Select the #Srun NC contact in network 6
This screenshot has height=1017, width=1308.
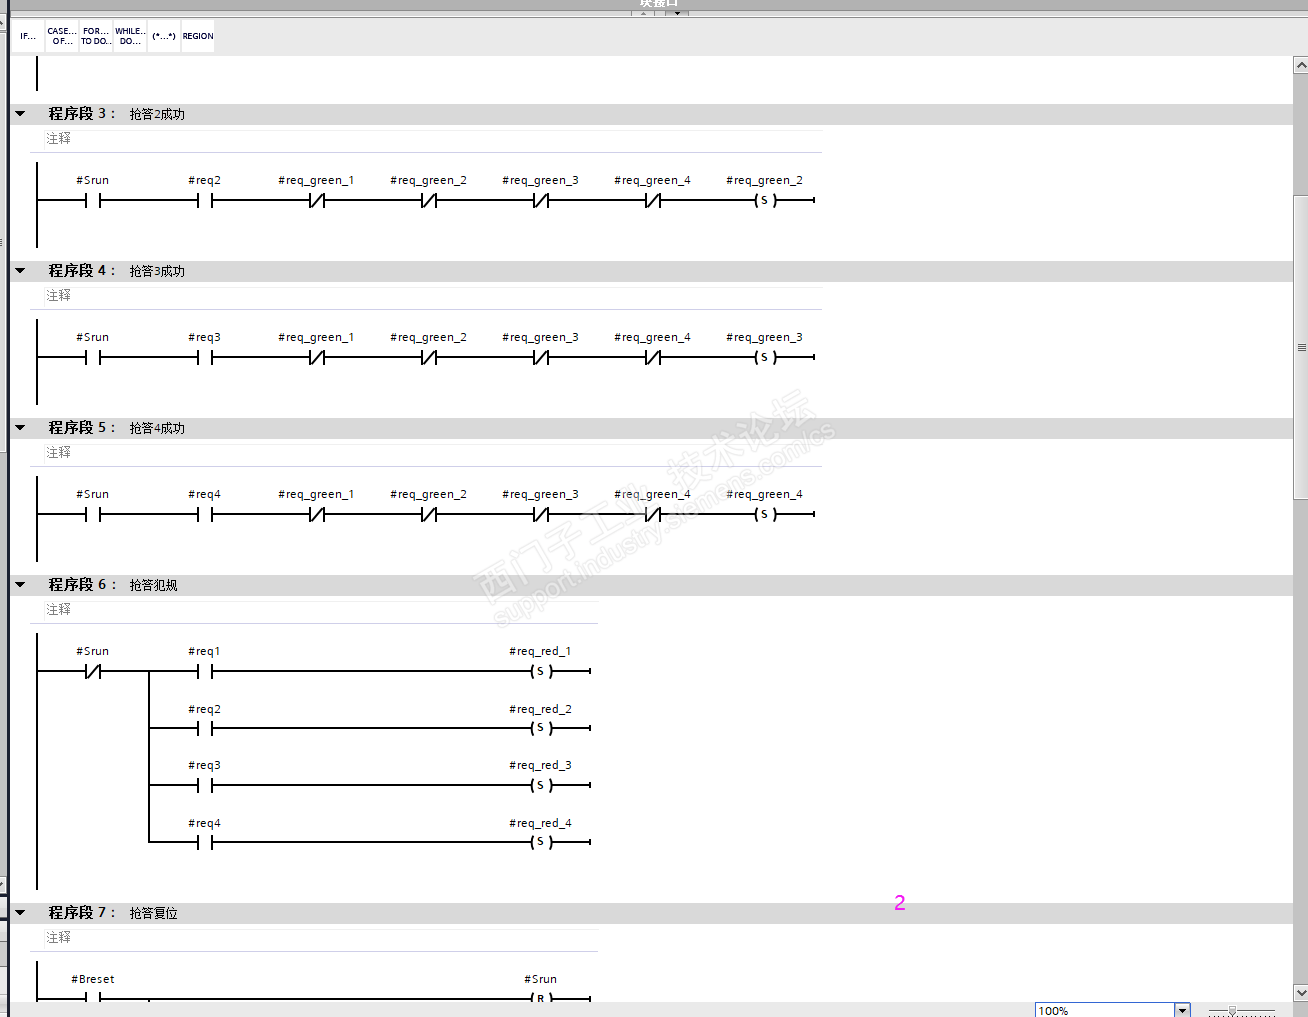(x=93, y=672)
